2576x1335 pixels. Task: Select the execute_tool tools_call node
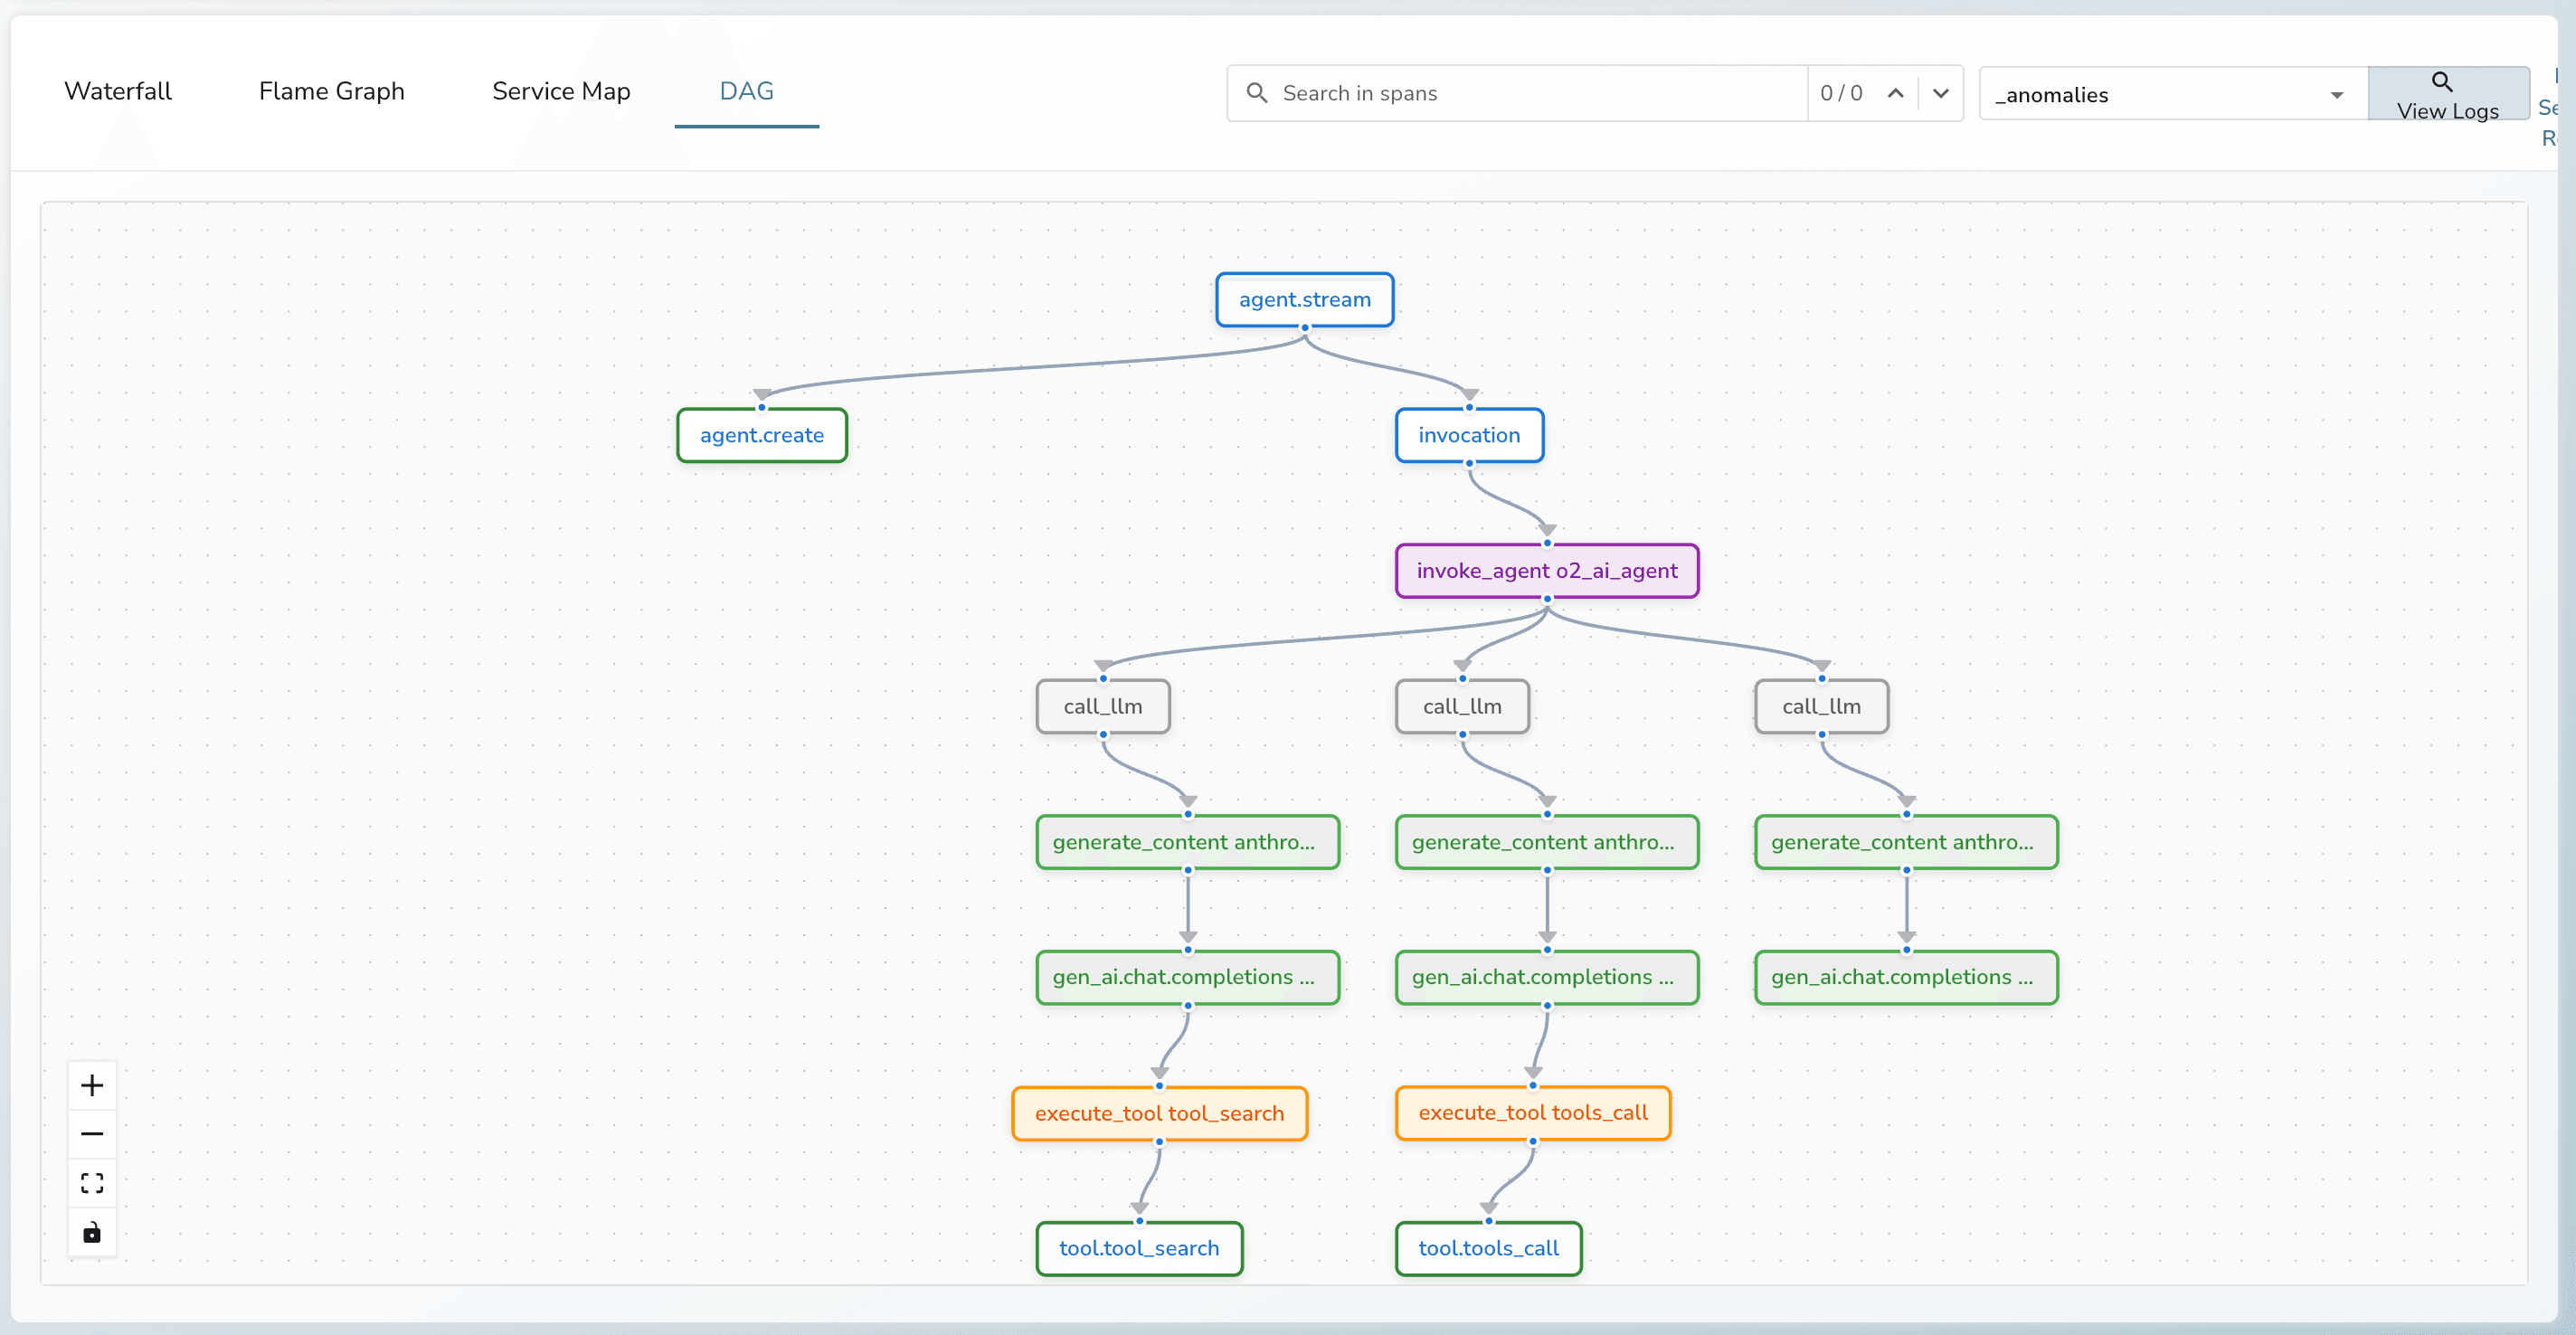click(x=1533, y=1112)
